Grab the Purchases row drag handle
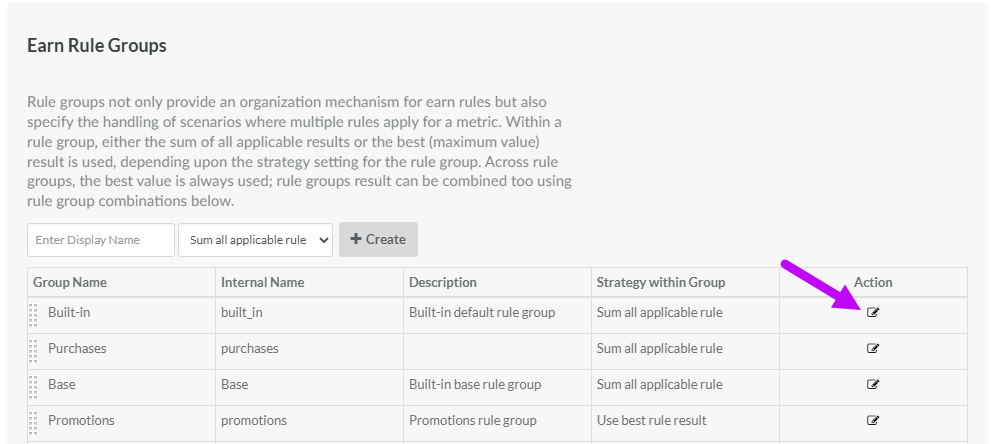The width and height of the screenshot is (1001, 444). [x=33, y=349]
